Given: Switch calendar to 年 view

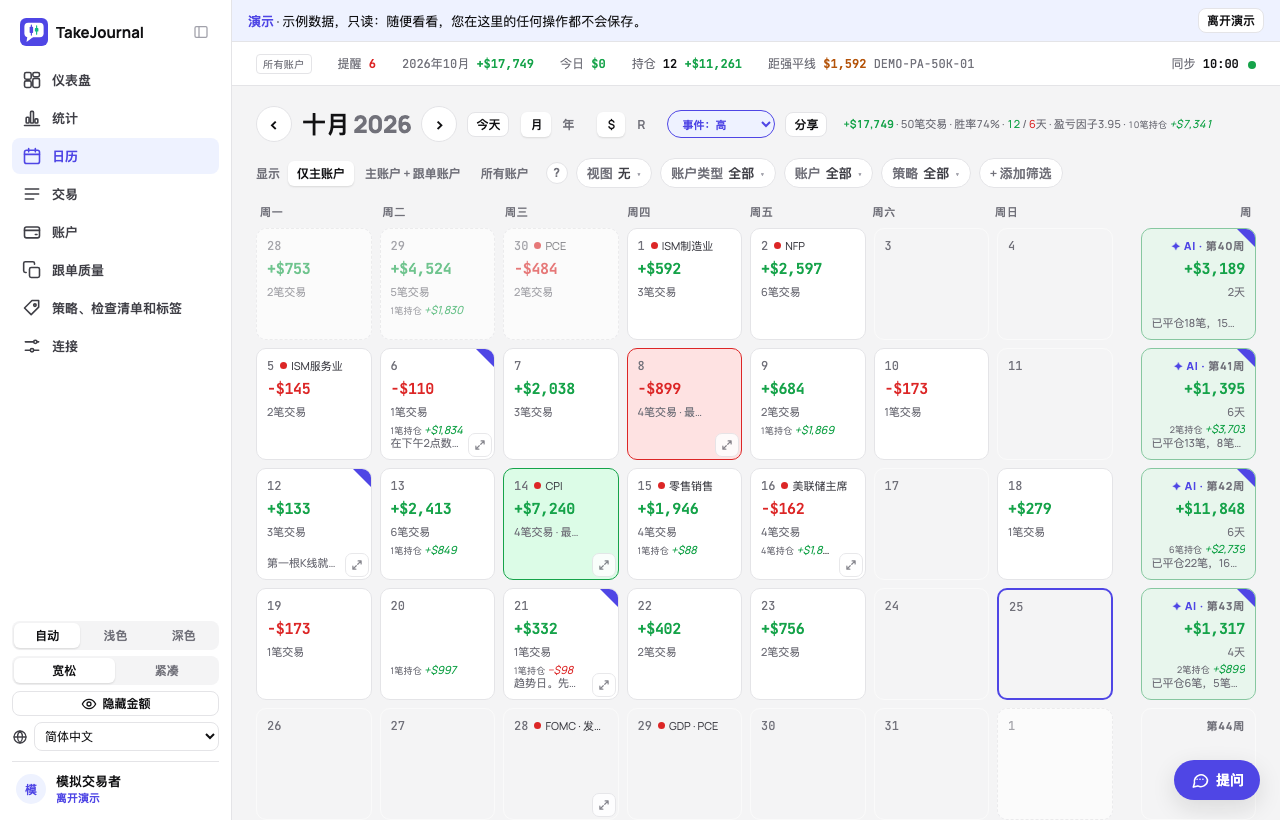Looking at the screenshot, I should pos(568,125).
